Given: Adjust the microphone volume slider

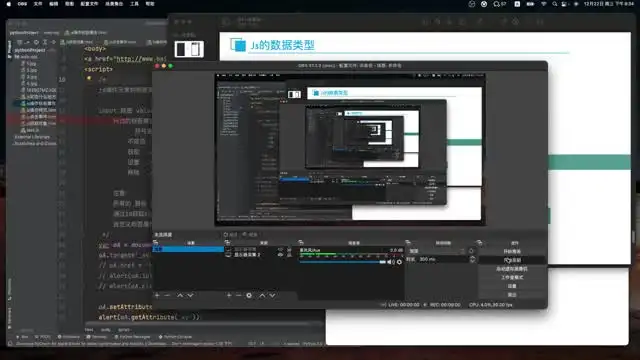Looking at the screenshot, I should click(342, 262).
